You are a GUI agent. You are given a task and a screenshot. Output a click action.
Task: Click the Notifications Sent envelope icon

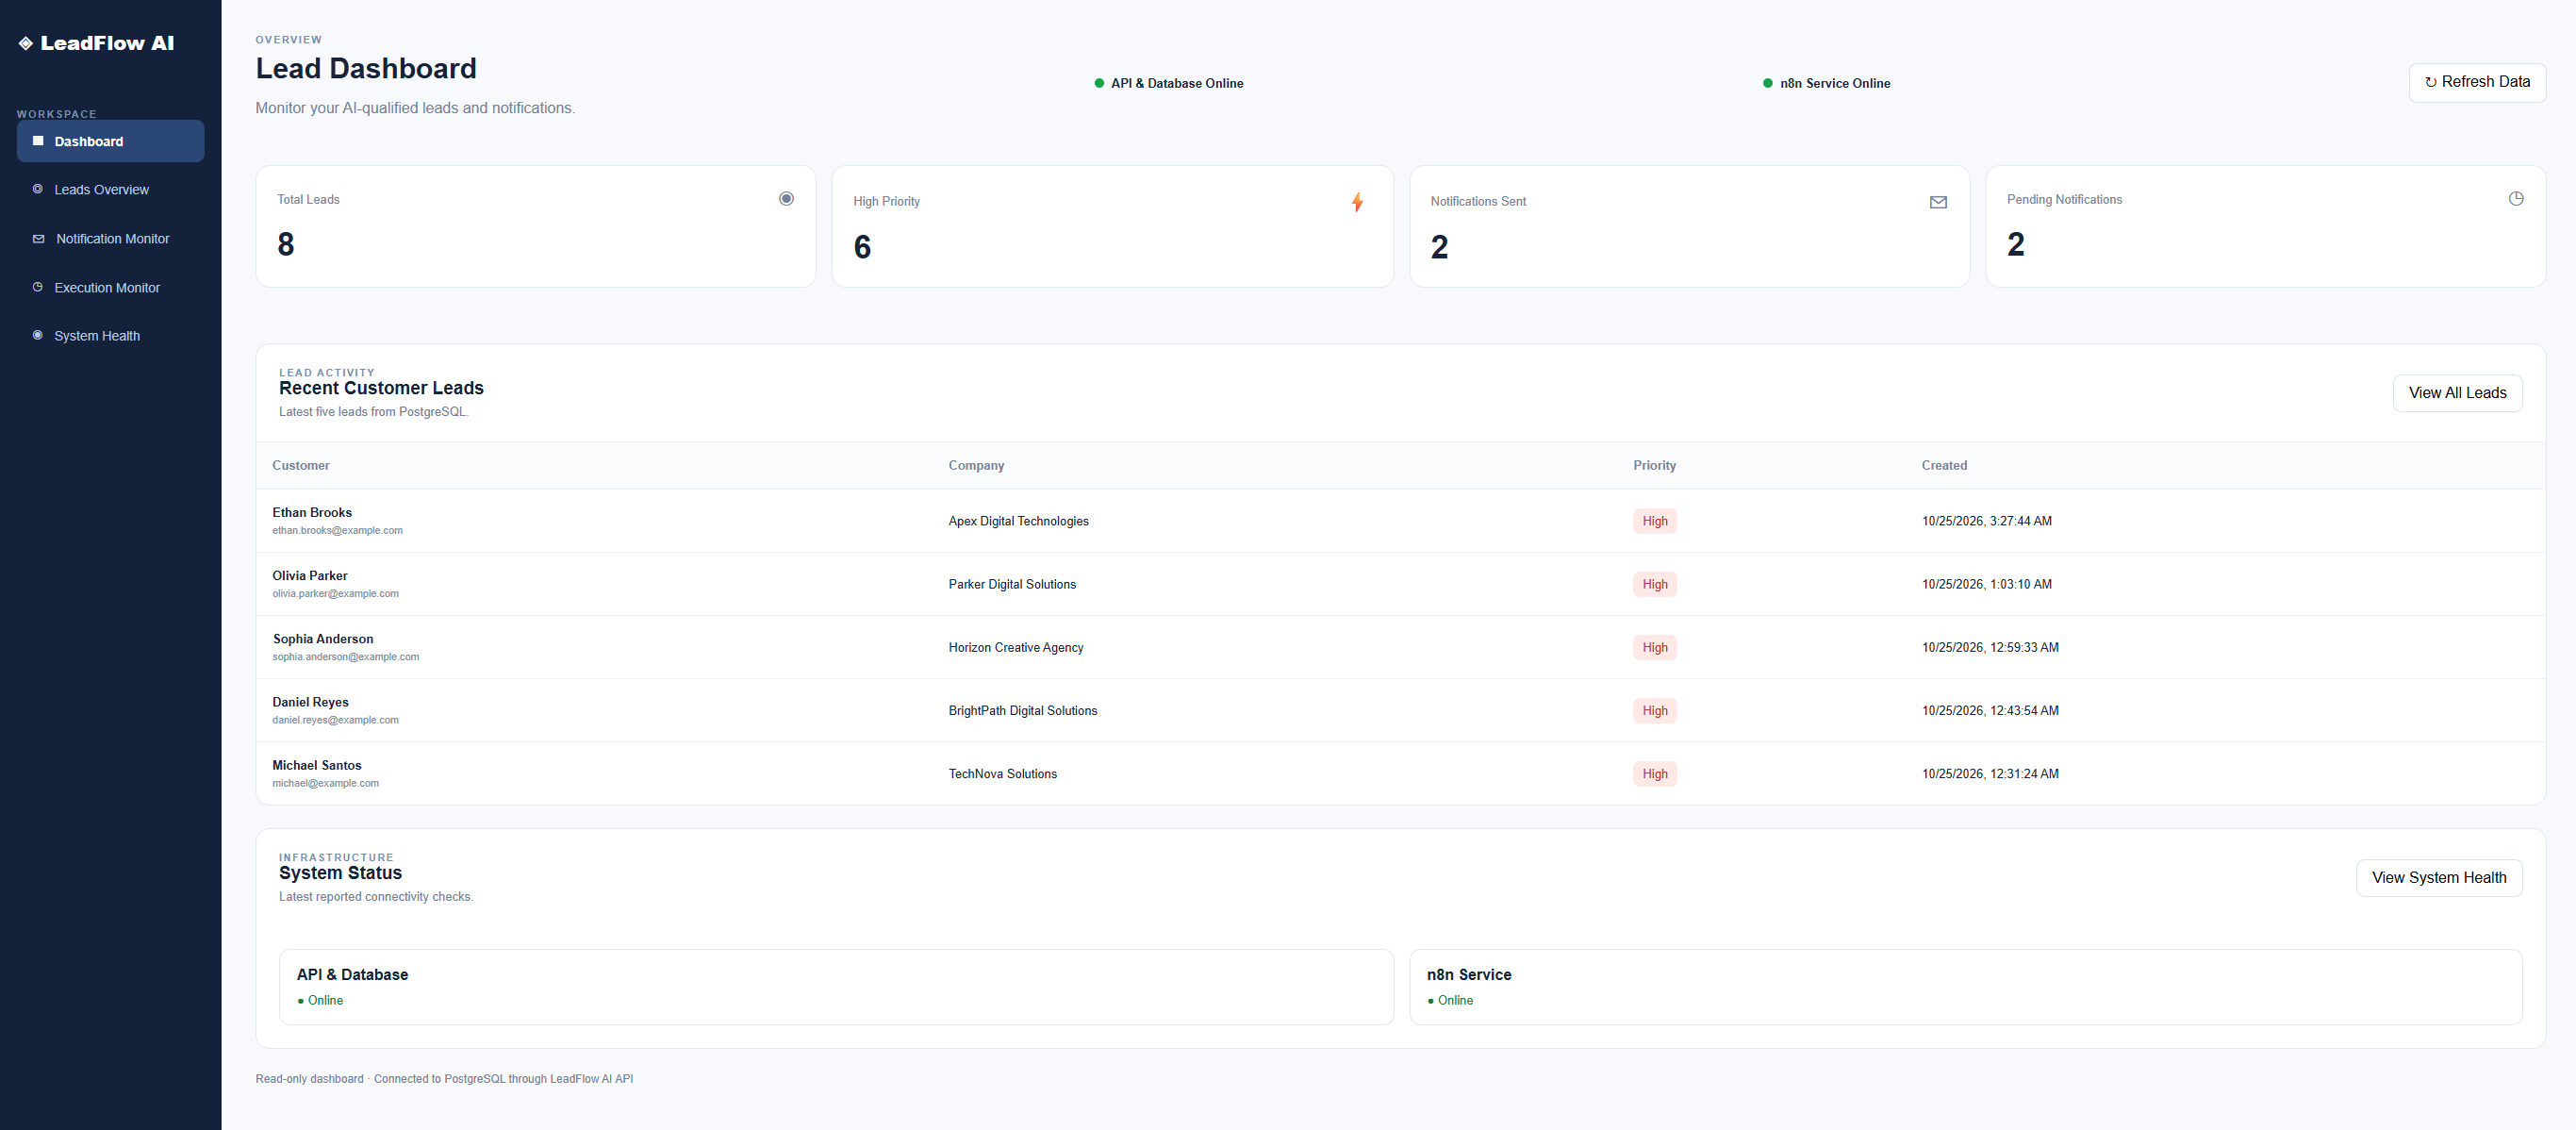tap(1938, 202)
